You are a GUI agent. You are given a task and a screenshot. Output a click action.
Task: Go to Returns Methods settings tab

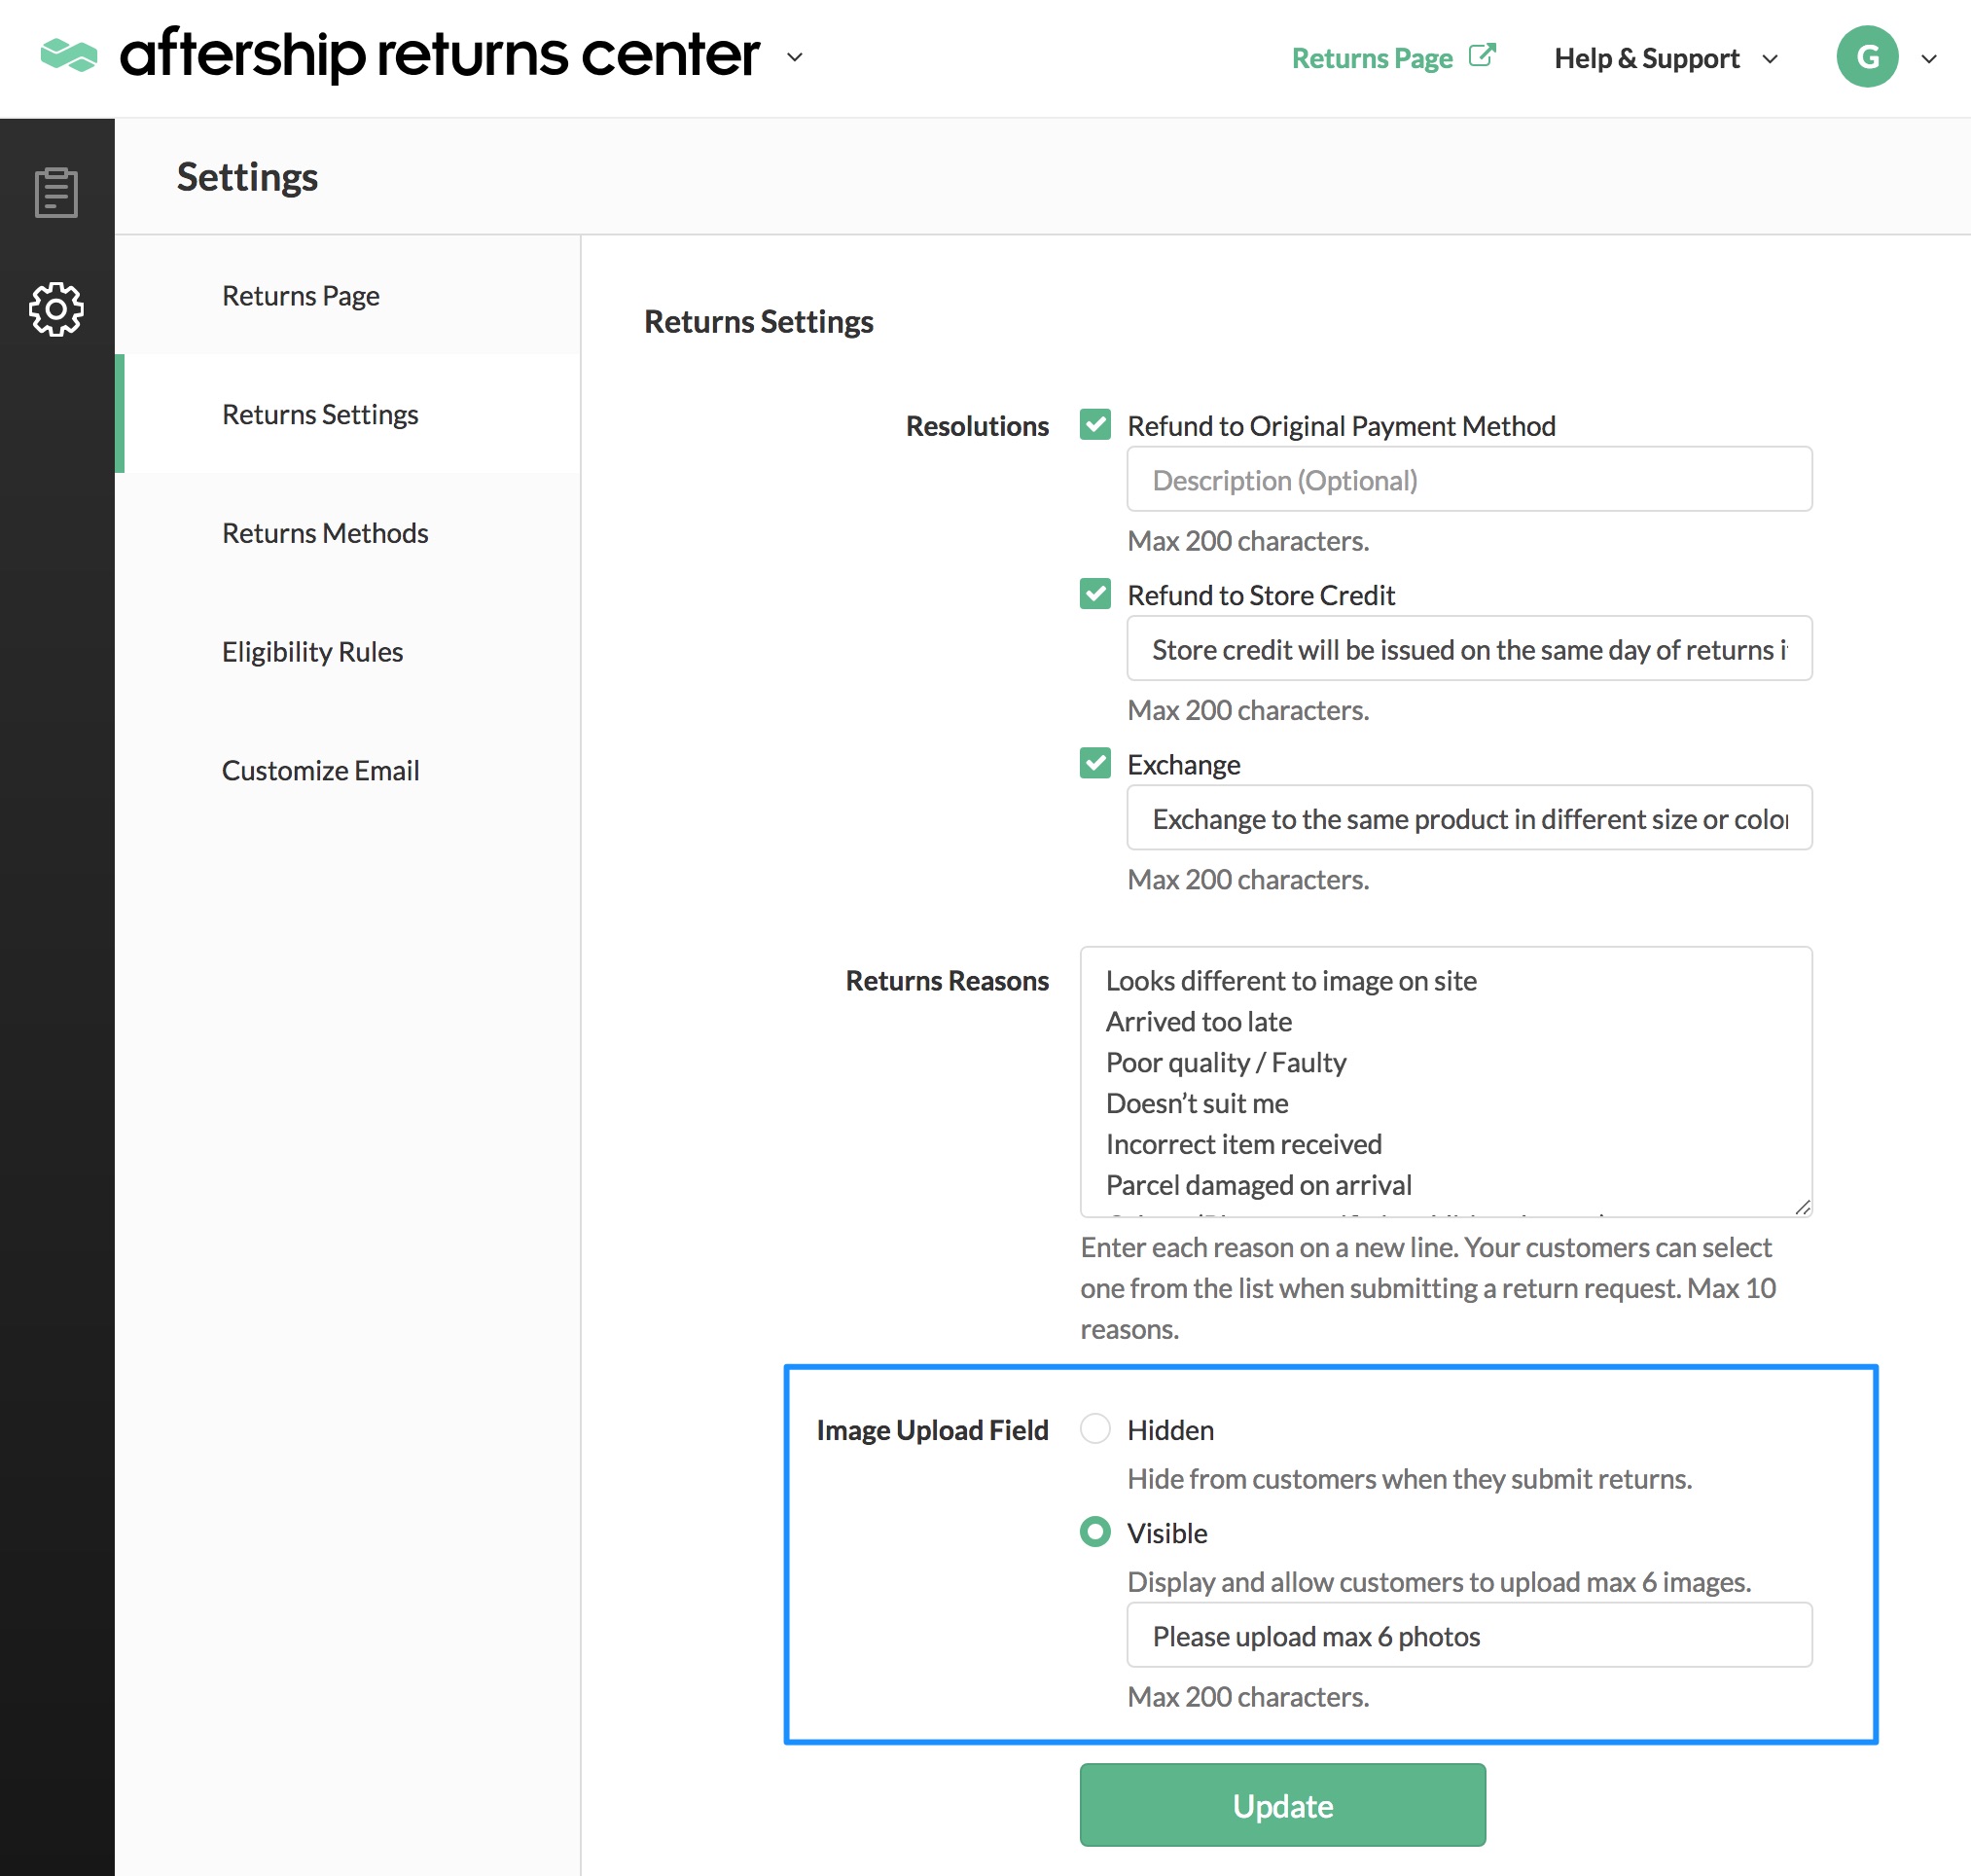(x=325, y=533)
